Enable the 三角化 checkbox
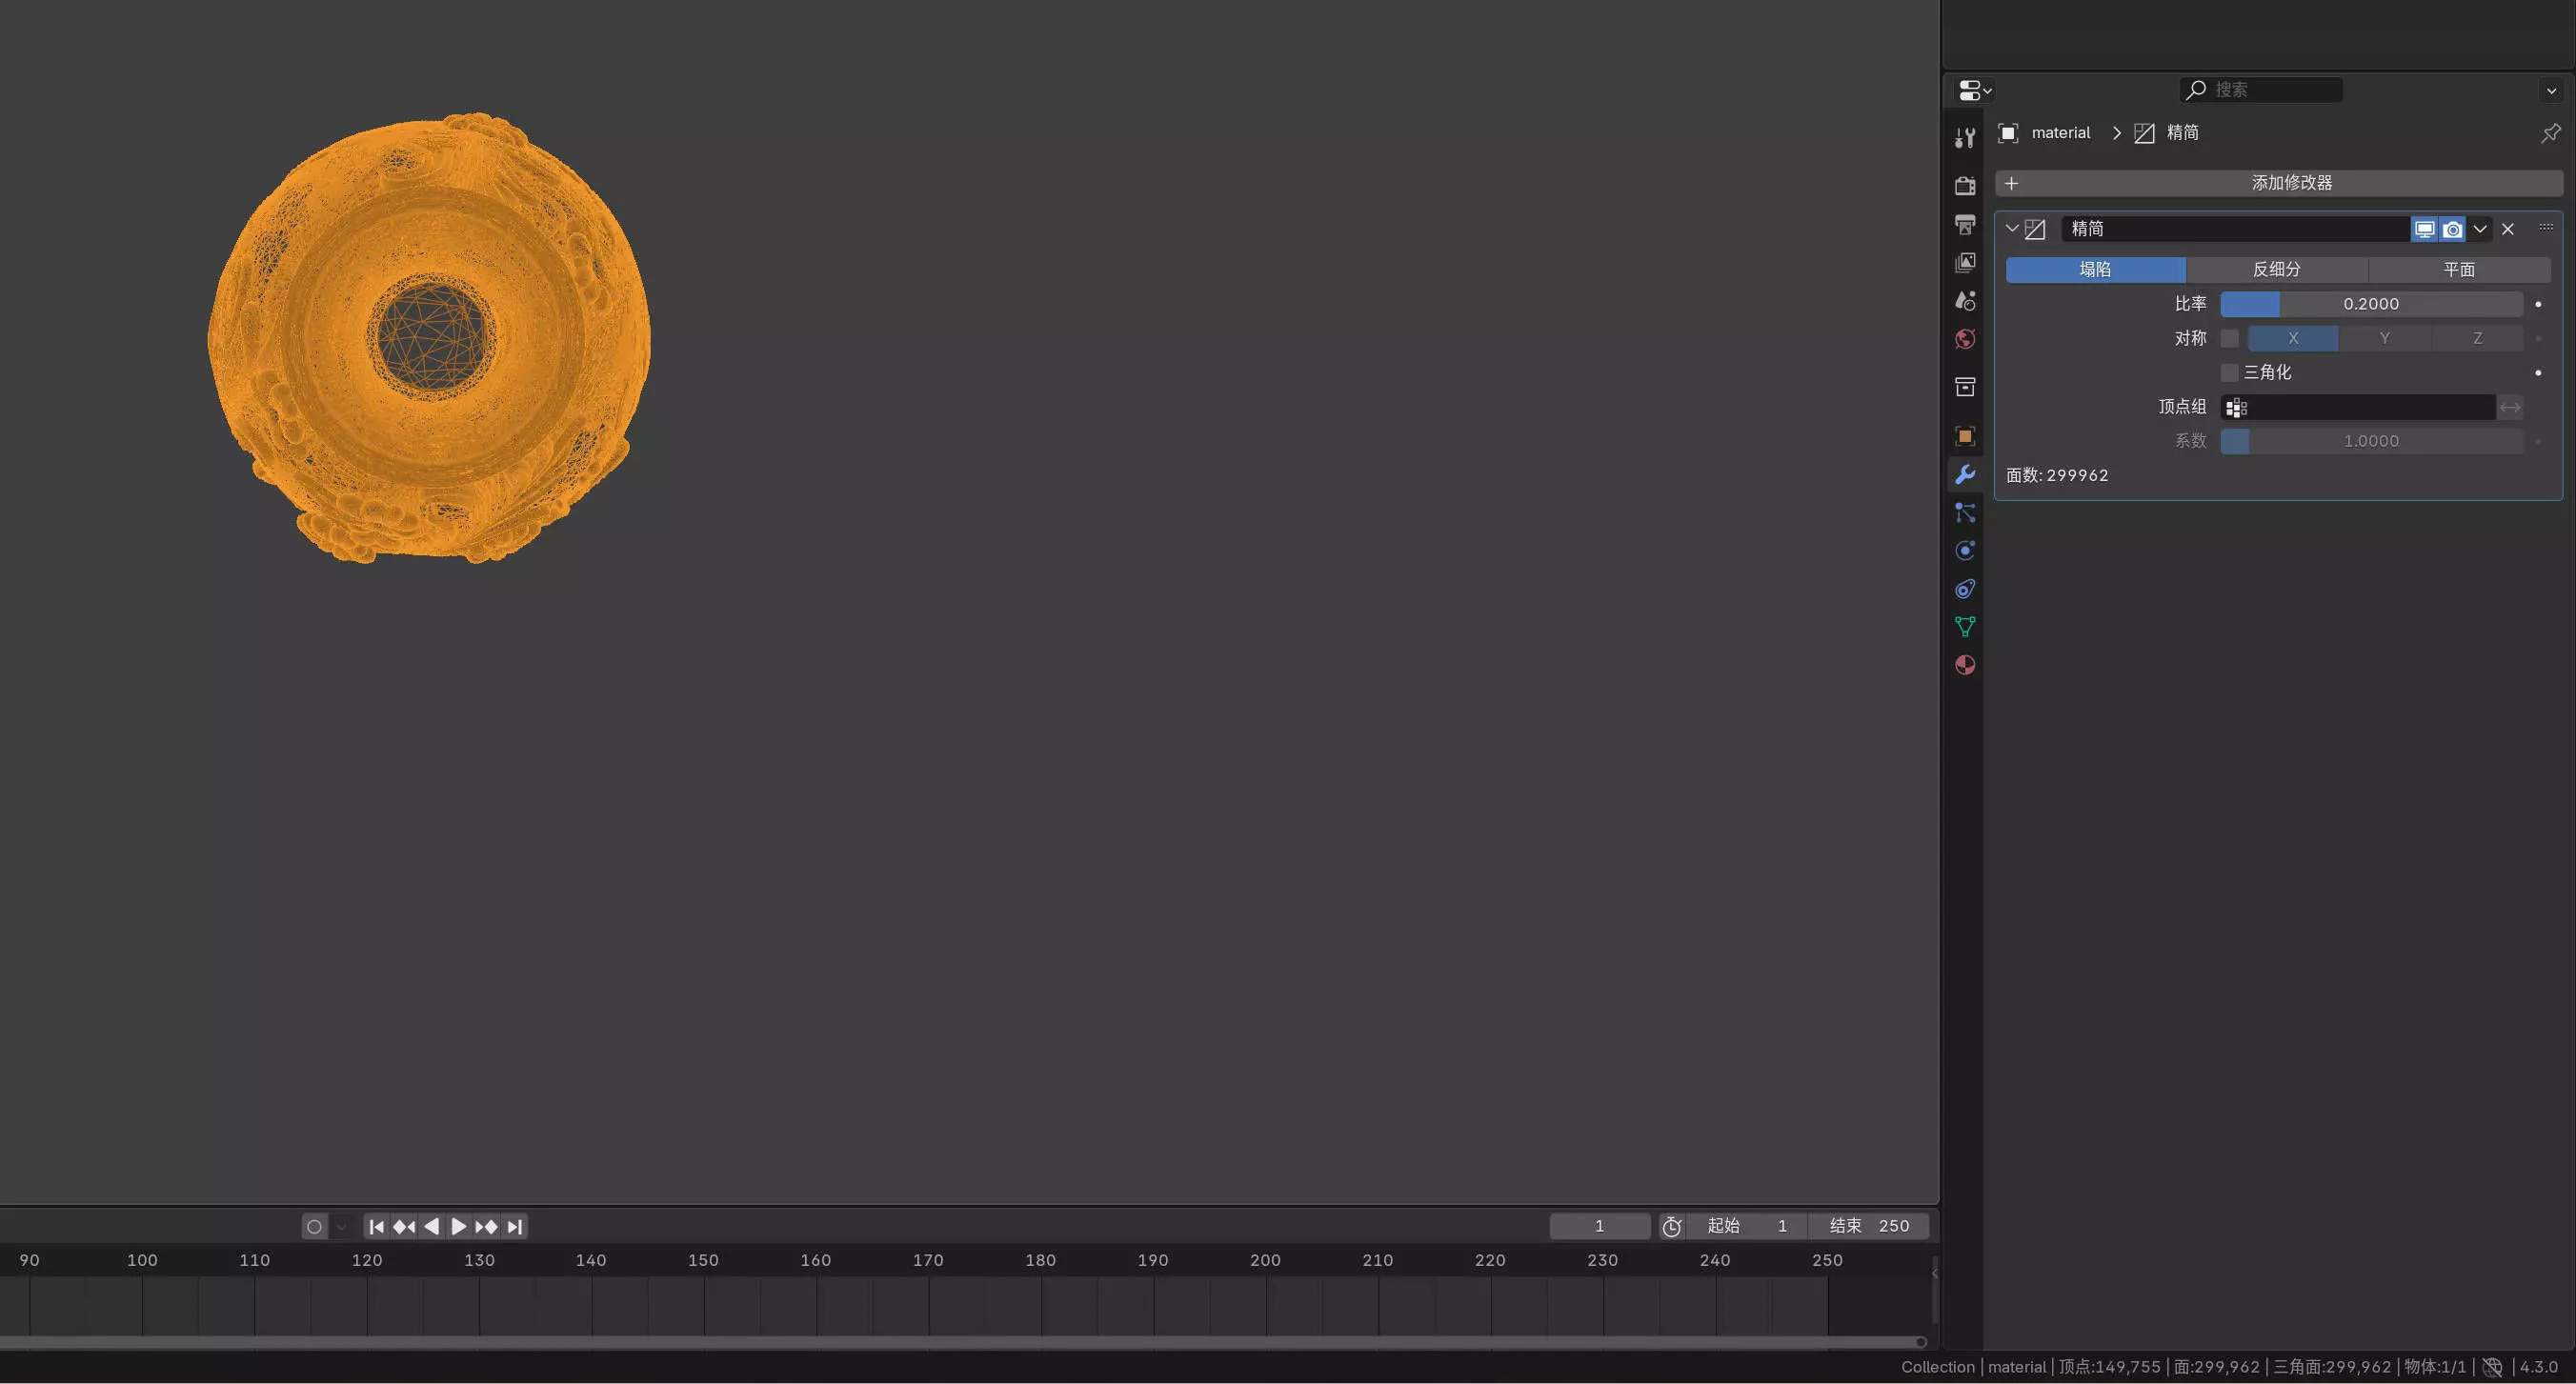 2229,372
